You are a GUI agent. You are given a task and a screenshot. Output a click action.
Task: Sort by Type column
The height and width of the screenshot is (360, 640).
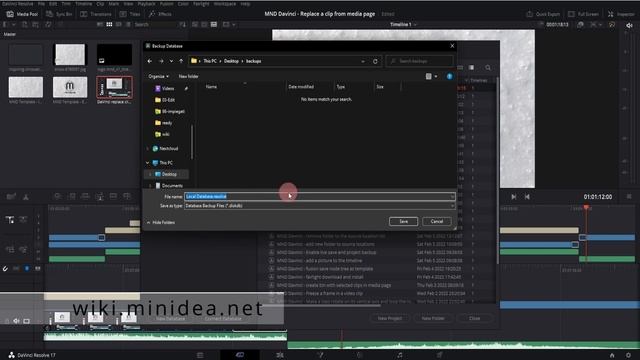(340, 87)
